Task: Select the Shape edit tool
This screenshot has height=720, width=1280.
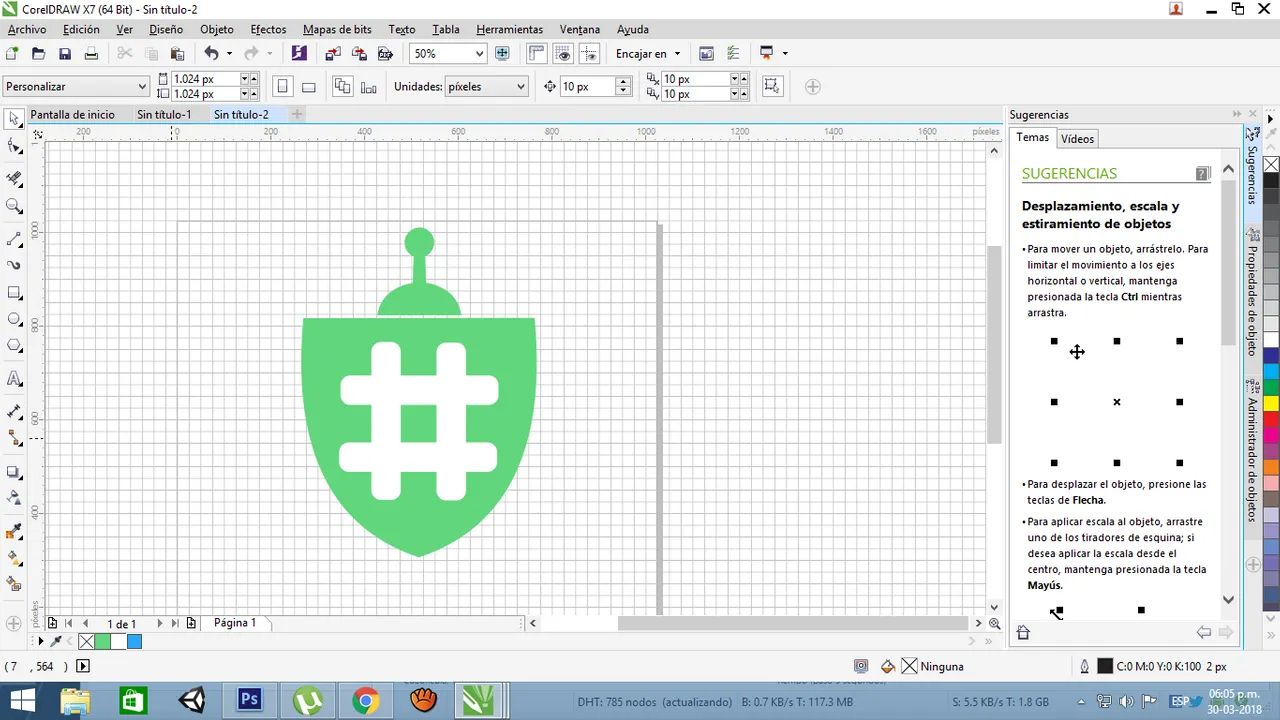Action: (14, 147)
